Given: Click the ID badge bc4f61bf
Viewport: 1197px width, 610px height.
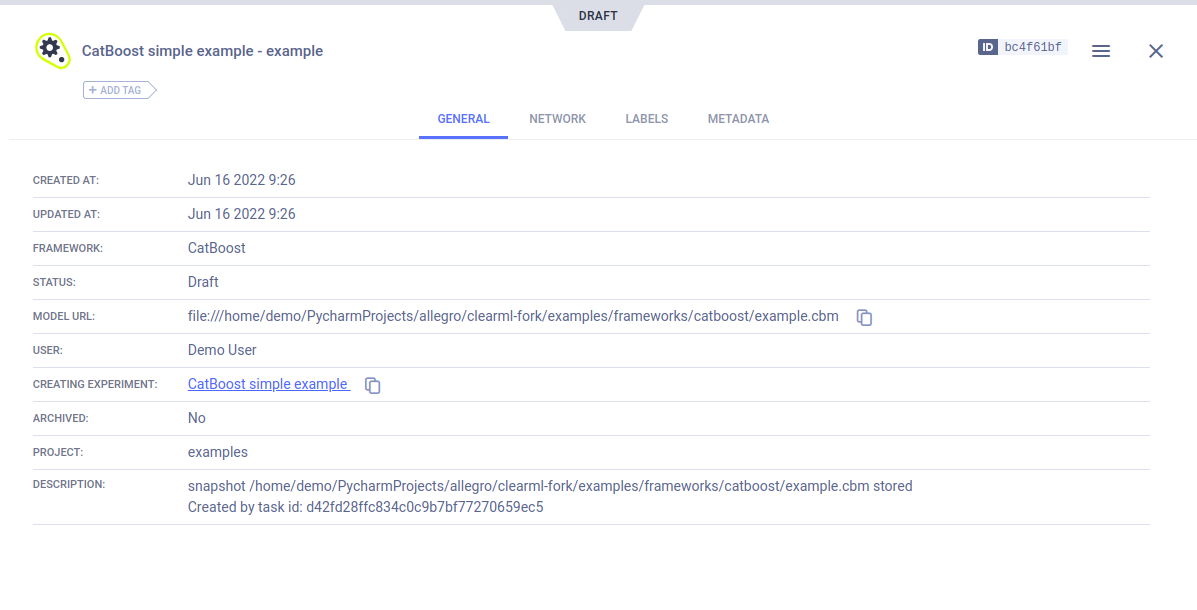Looking at the screenshot, I should click(x=1023, y=47).
